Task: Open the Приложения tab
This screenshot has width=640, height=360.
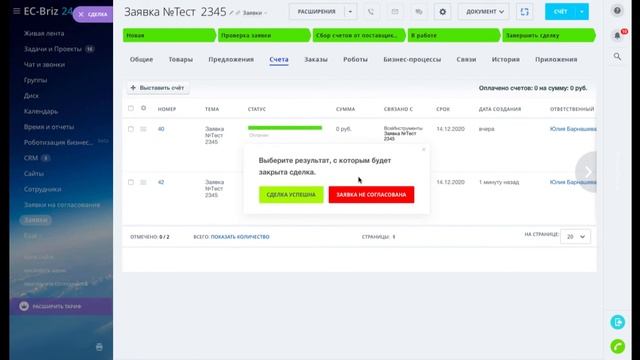Action: pyautogui.click(x=556, y=60)
